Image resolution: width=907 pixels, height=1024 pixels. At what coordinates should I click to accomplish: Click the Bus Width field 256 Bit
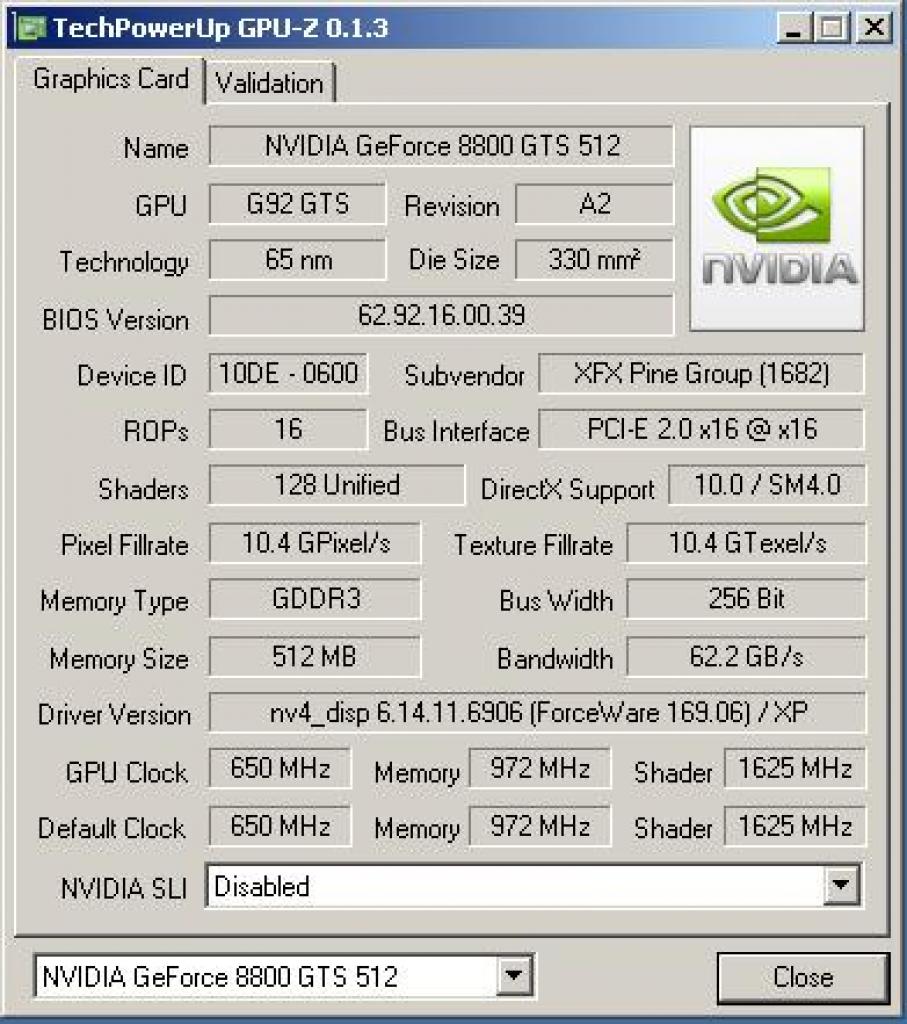click(746, 599)
